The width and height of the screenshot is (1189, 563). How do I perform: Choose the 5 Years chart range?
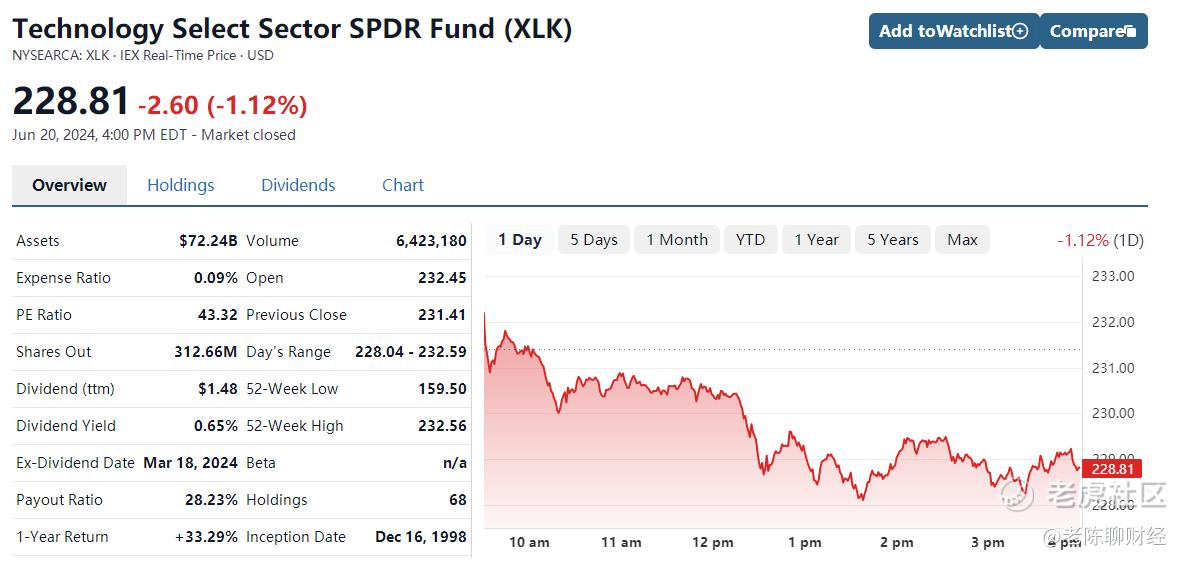(x=892, y=240)
